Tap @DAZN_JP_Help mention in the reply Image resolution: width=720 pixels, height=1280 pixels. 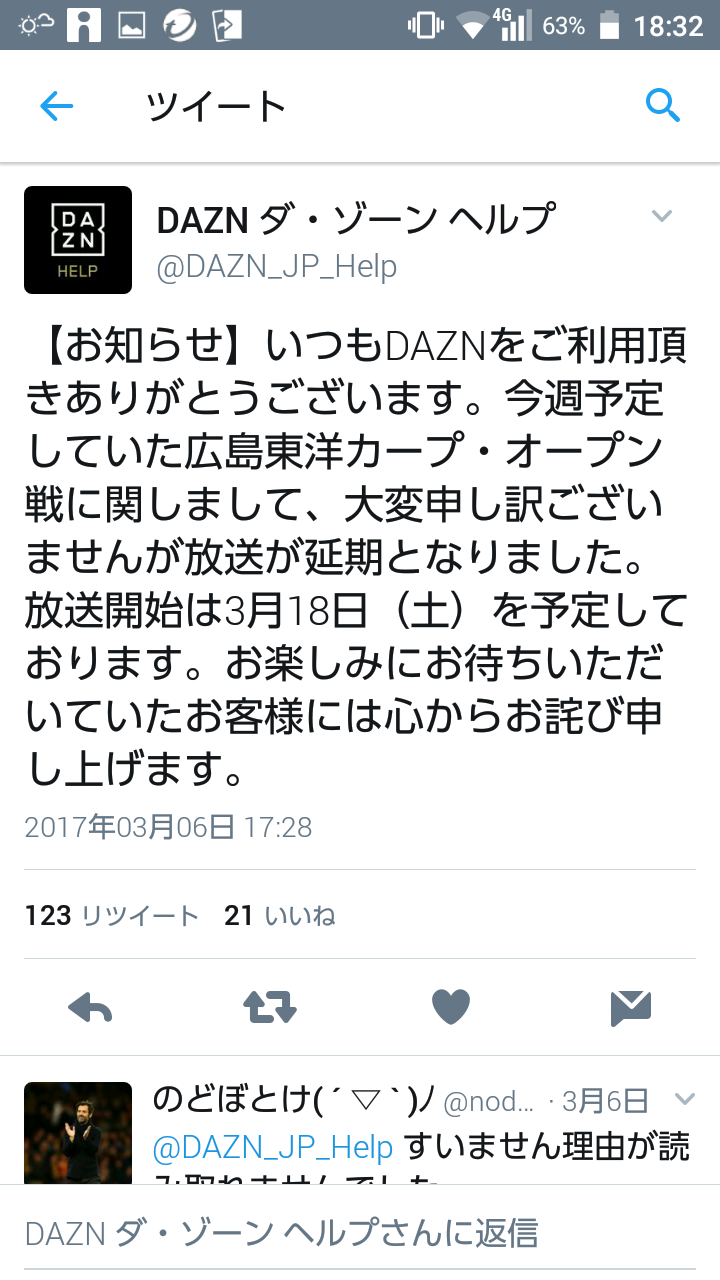(x=273, y=1147)
